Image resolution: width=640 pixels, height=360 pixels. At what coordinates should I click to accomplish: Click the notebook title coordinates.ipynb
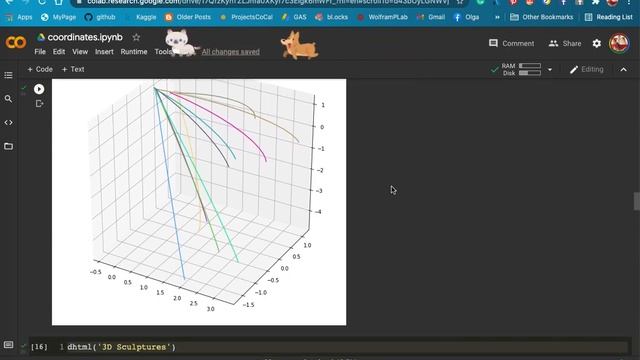click(x=85, y=38)
